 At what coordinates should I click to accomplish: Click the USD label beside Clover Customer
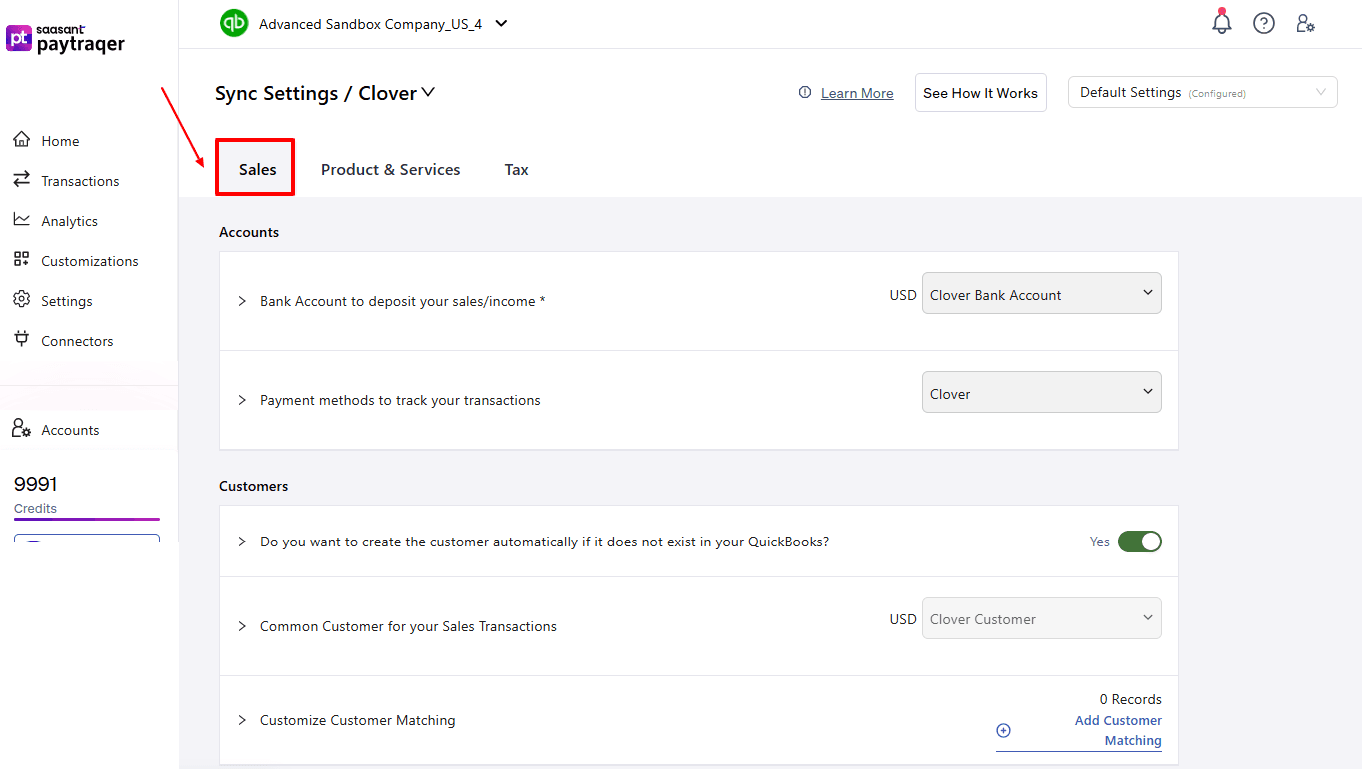903,619
